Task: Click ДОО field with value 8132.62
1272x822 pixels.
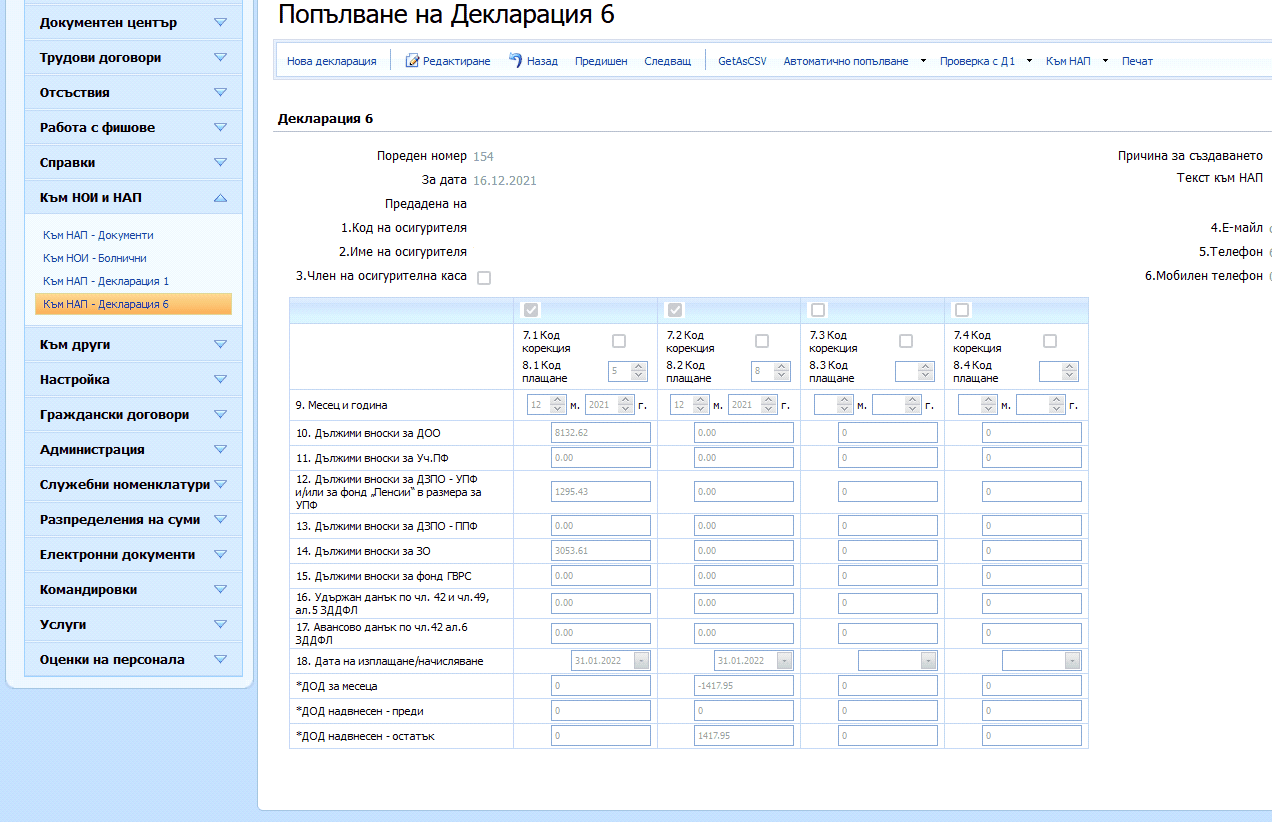Action: tap(600, 433)
